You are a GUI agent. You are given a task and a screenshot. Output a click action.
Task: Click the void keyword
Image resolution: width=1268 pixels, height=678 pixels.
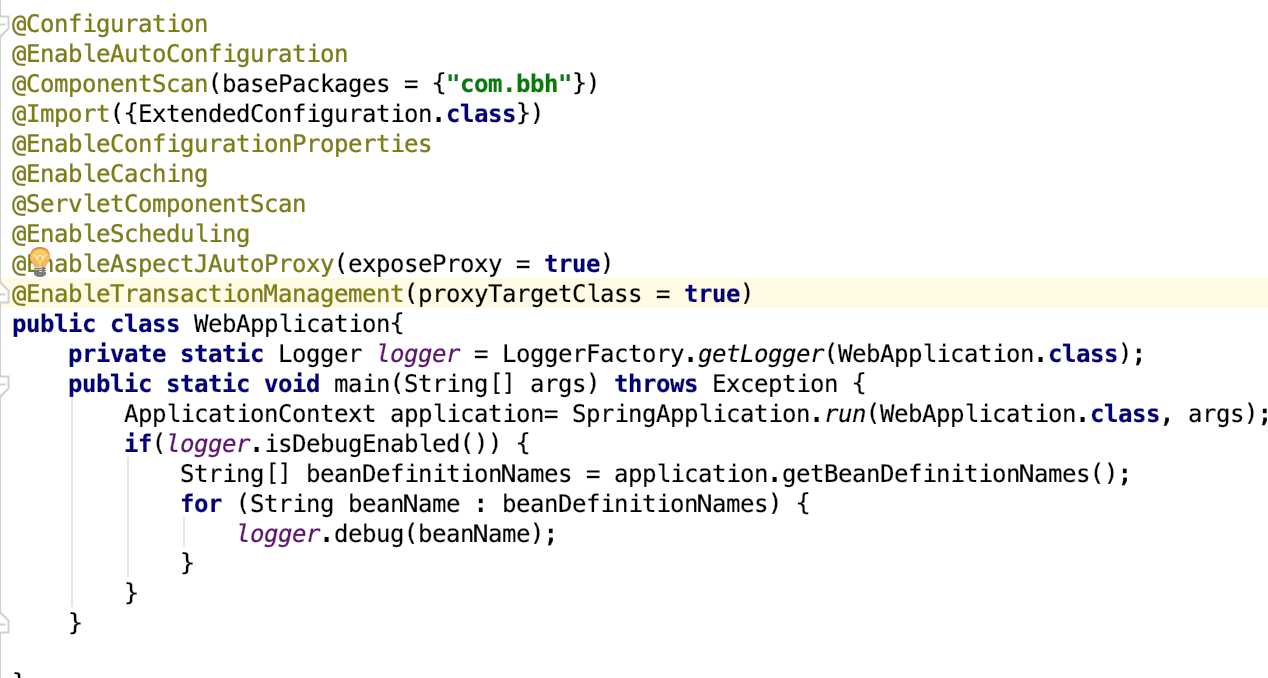click(x=292, y=384)
